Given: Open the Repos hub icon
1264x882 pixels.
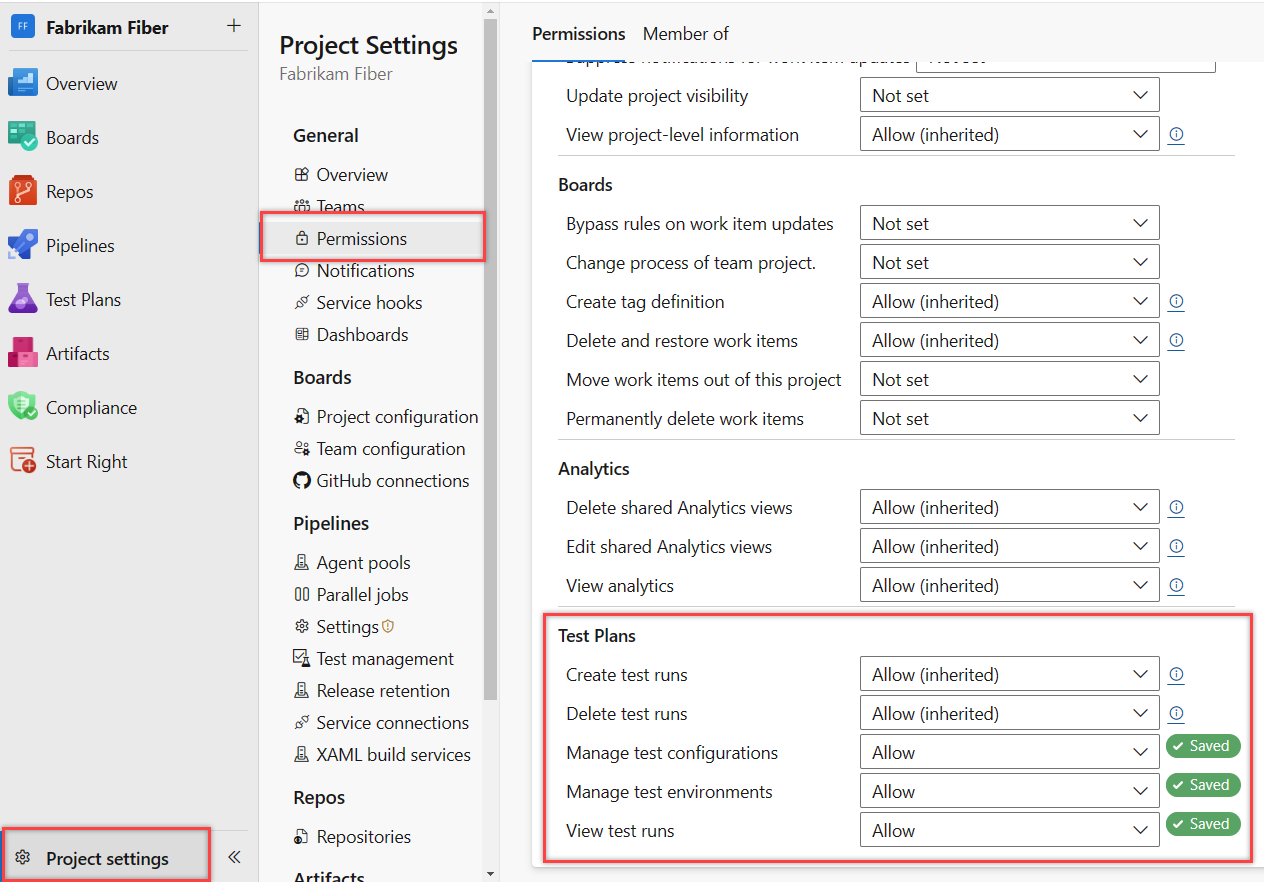Looking at the screenshot, I should [22, 192].
